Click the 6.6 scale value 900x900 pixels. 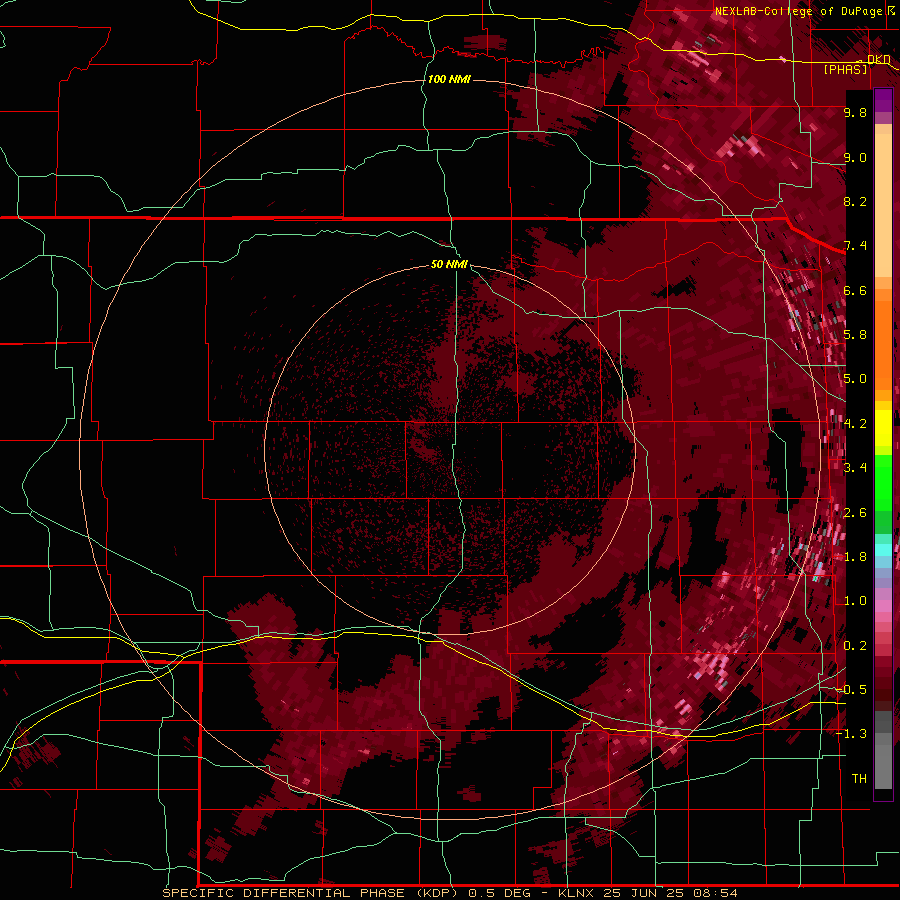pyautogui.click(x=855, y=290)
